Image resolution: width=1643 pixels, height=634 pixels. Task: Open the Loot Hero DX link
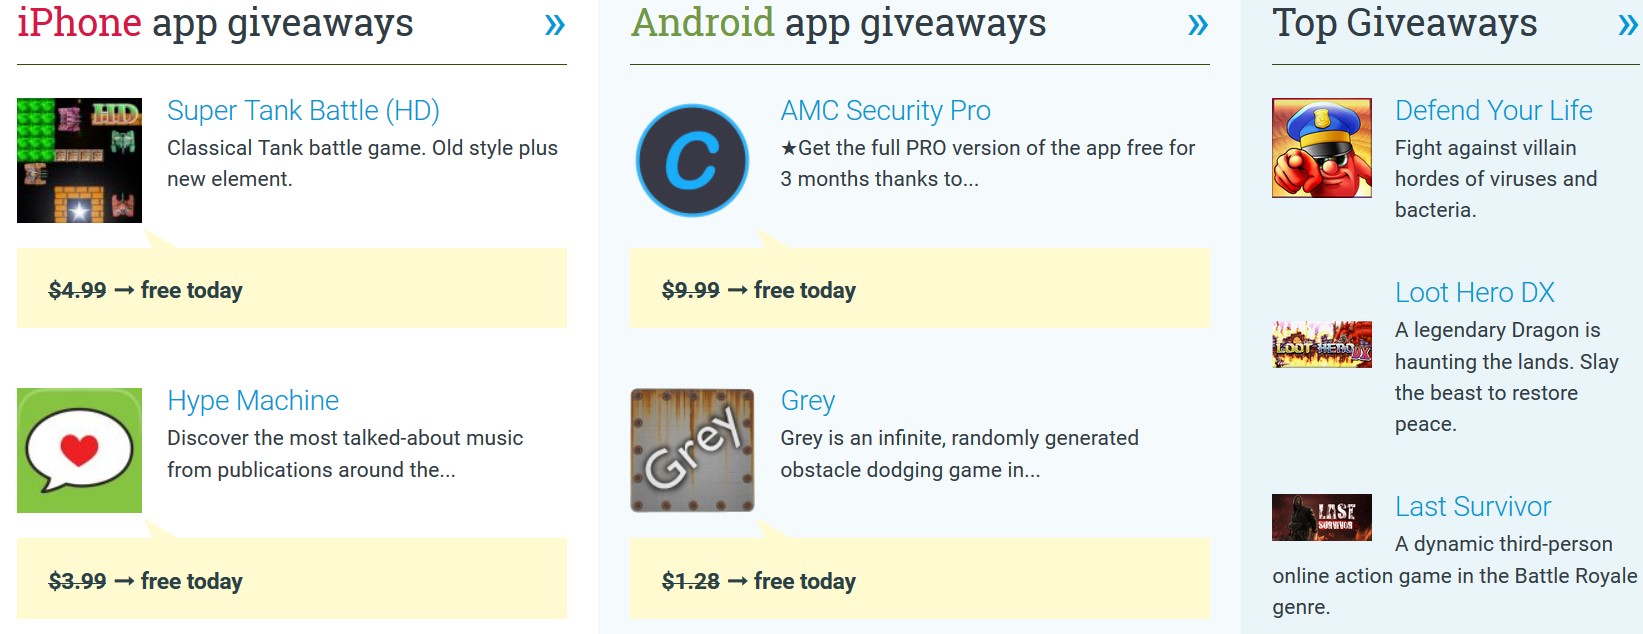[x=1474, y=293]
